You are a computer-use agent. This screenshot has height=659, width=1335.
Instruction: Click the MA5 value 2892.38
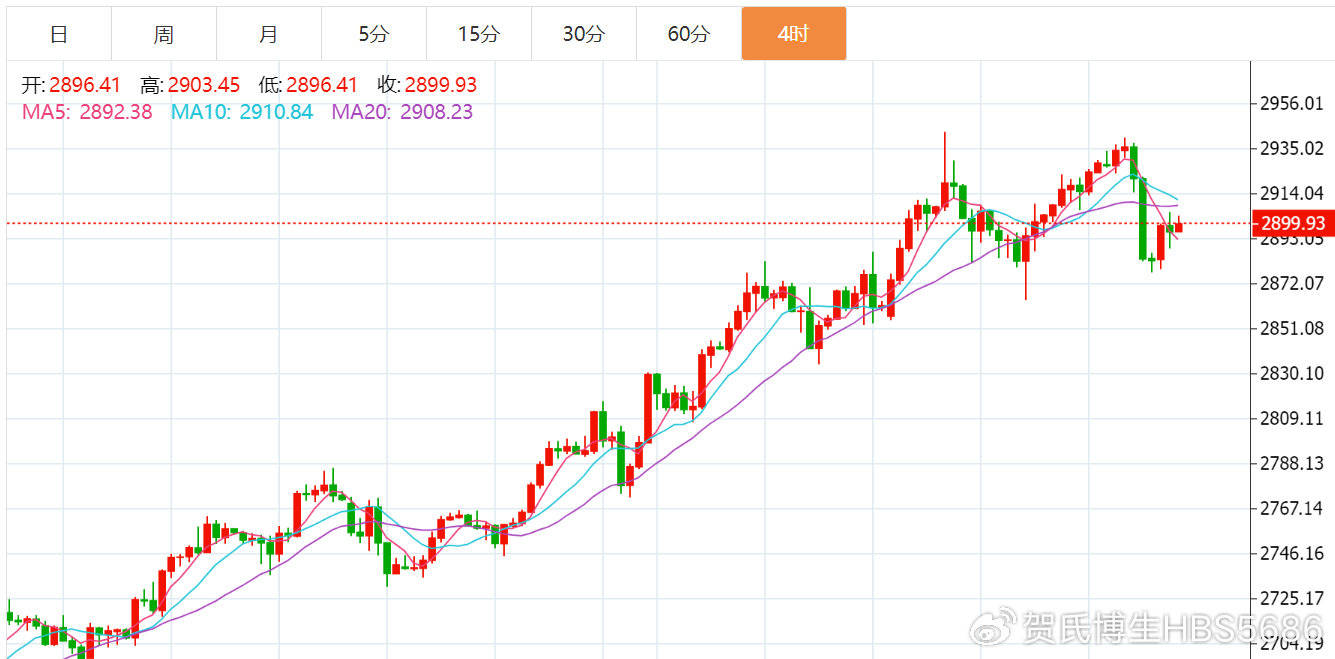(x=116, y=112)
